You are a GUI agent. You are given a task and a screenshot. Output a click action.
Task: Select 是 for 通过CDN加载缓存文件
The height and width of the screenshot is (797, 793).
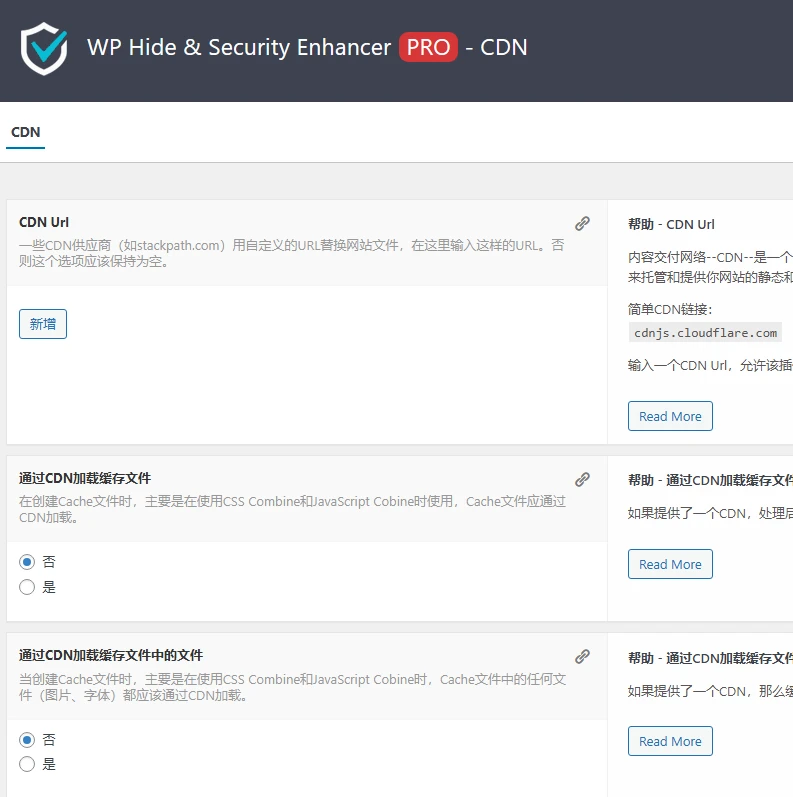[27, 587]
